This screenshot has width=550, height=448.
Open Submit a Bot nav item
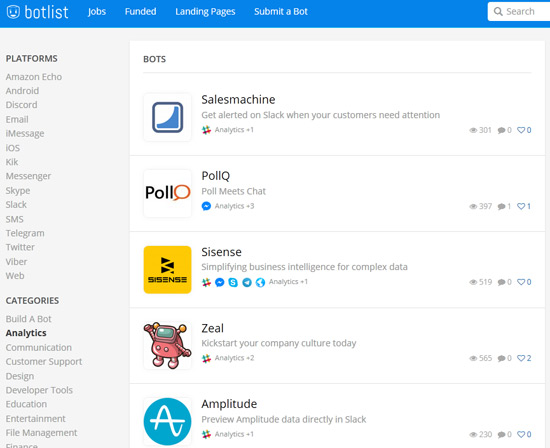(x=281, y=12)
